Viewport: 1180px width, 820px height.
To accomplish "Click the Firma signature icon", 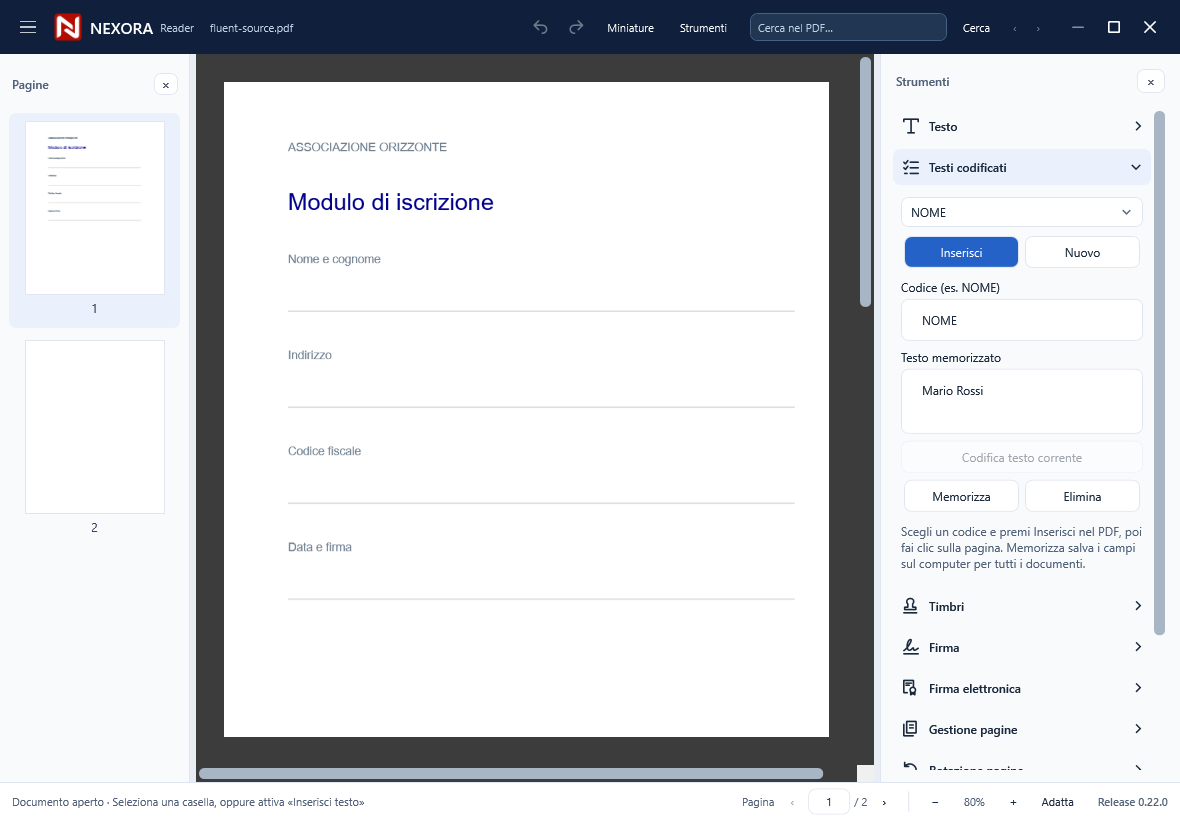I will (x=911, y=647).
